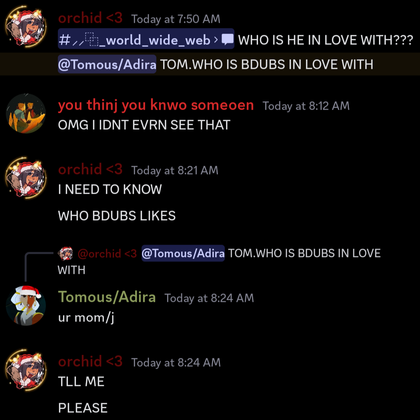This screenshot has height=420, width=420.
Task: Click the #_world_wide_web channel link
Action: point(135,40)
